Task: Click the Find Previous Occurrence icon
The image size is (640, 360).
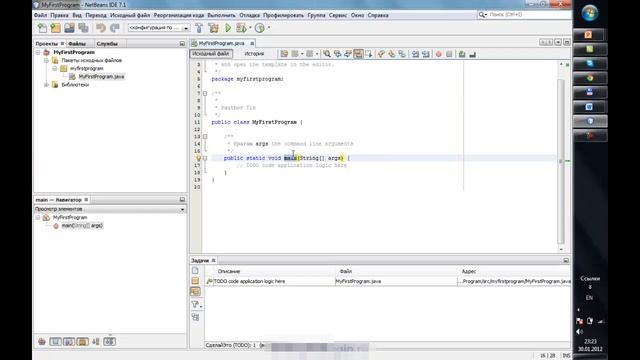Action: point(338,54)
